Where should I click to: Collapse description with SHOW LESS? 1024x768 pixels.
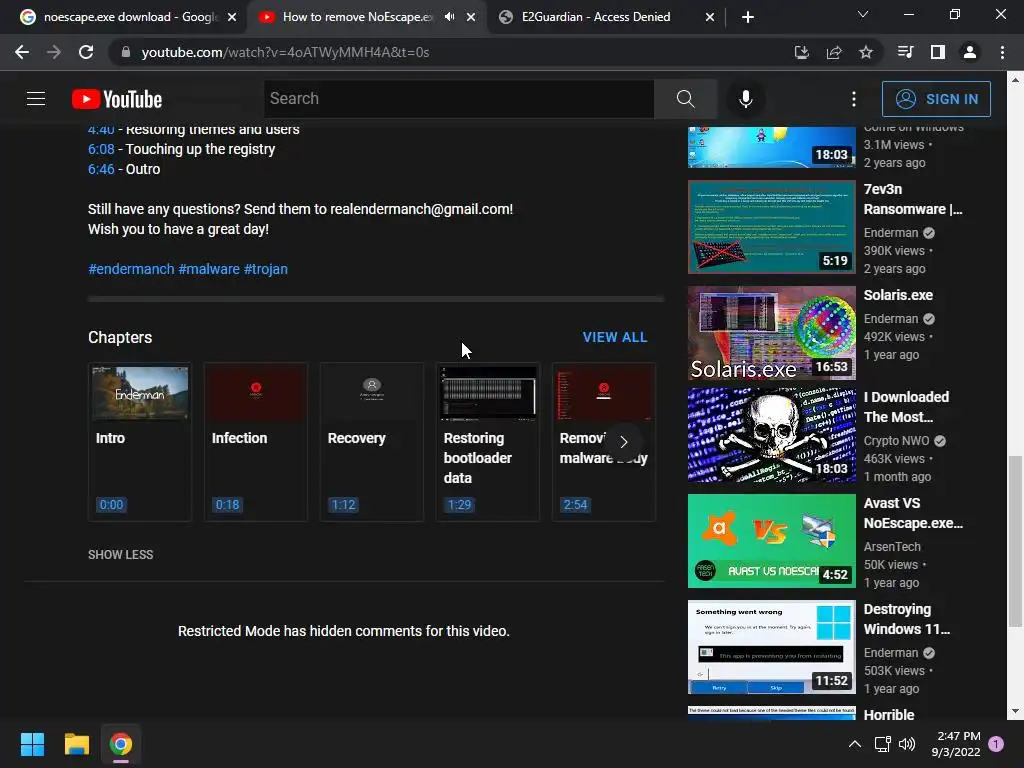[121, 554]
